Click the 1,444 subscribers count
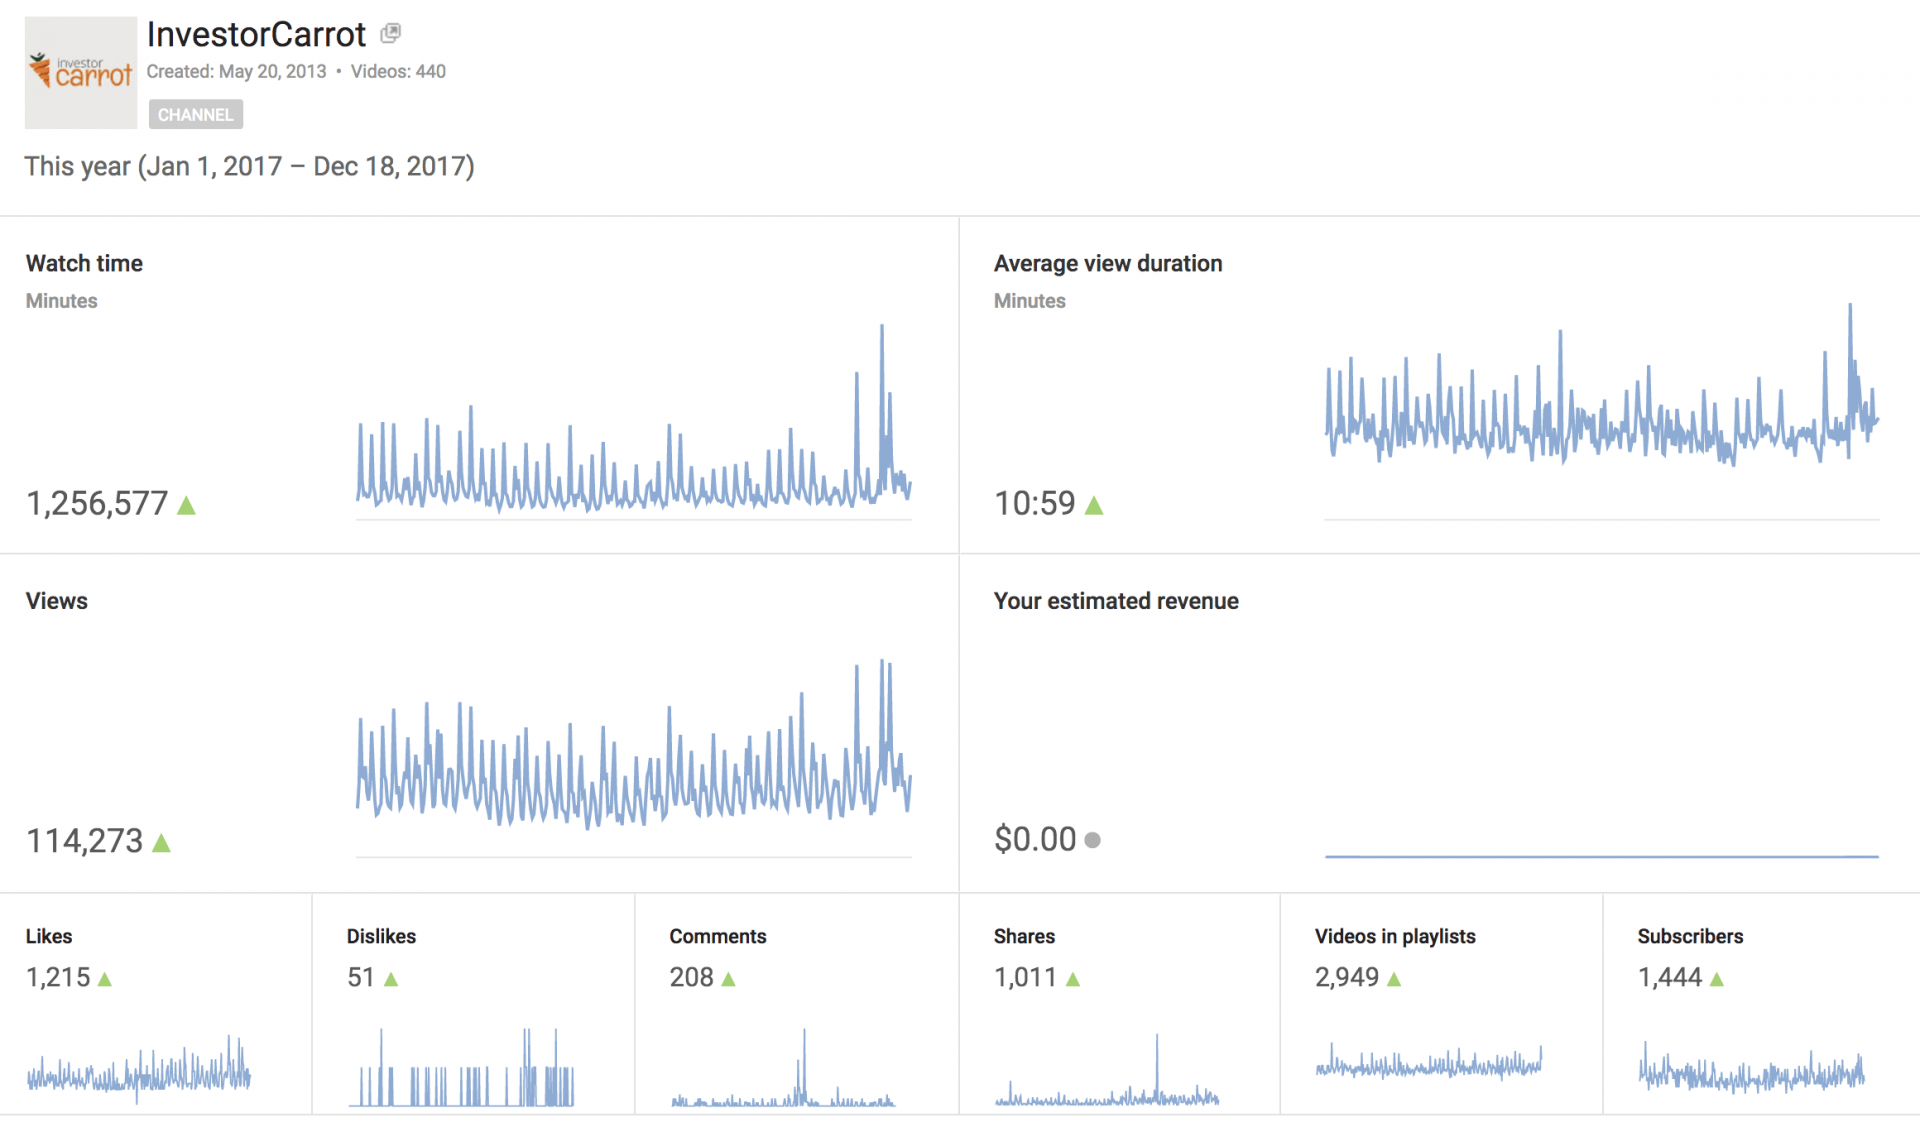The height and width of the screenshot is (1127, 1920). 1670,977
